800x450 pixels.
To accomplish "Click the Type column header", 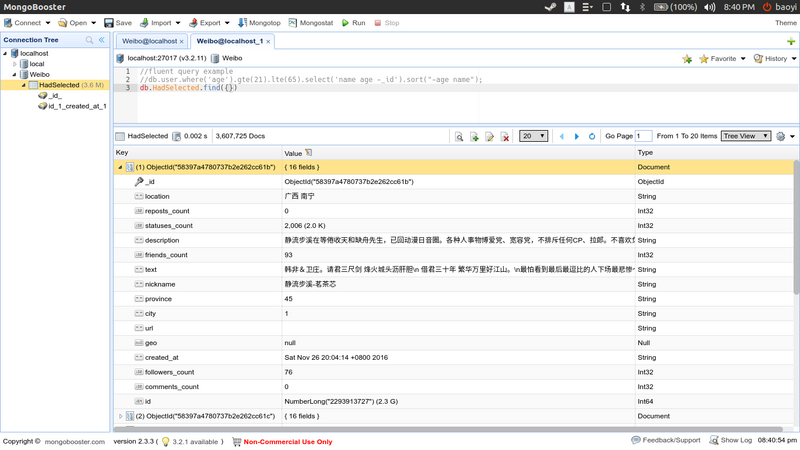I will 714,153.
